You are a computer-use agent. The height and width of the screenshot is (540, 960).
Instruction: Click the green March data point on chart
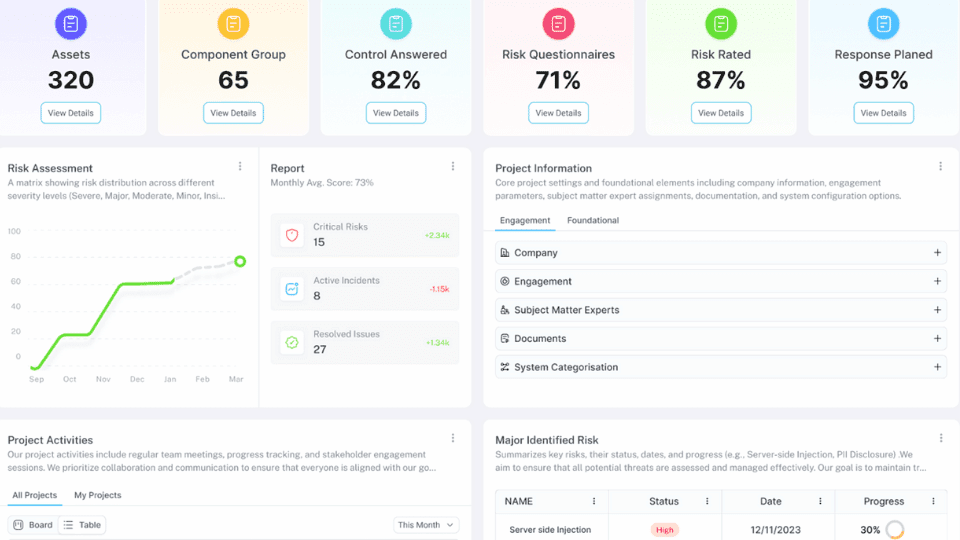240,261
